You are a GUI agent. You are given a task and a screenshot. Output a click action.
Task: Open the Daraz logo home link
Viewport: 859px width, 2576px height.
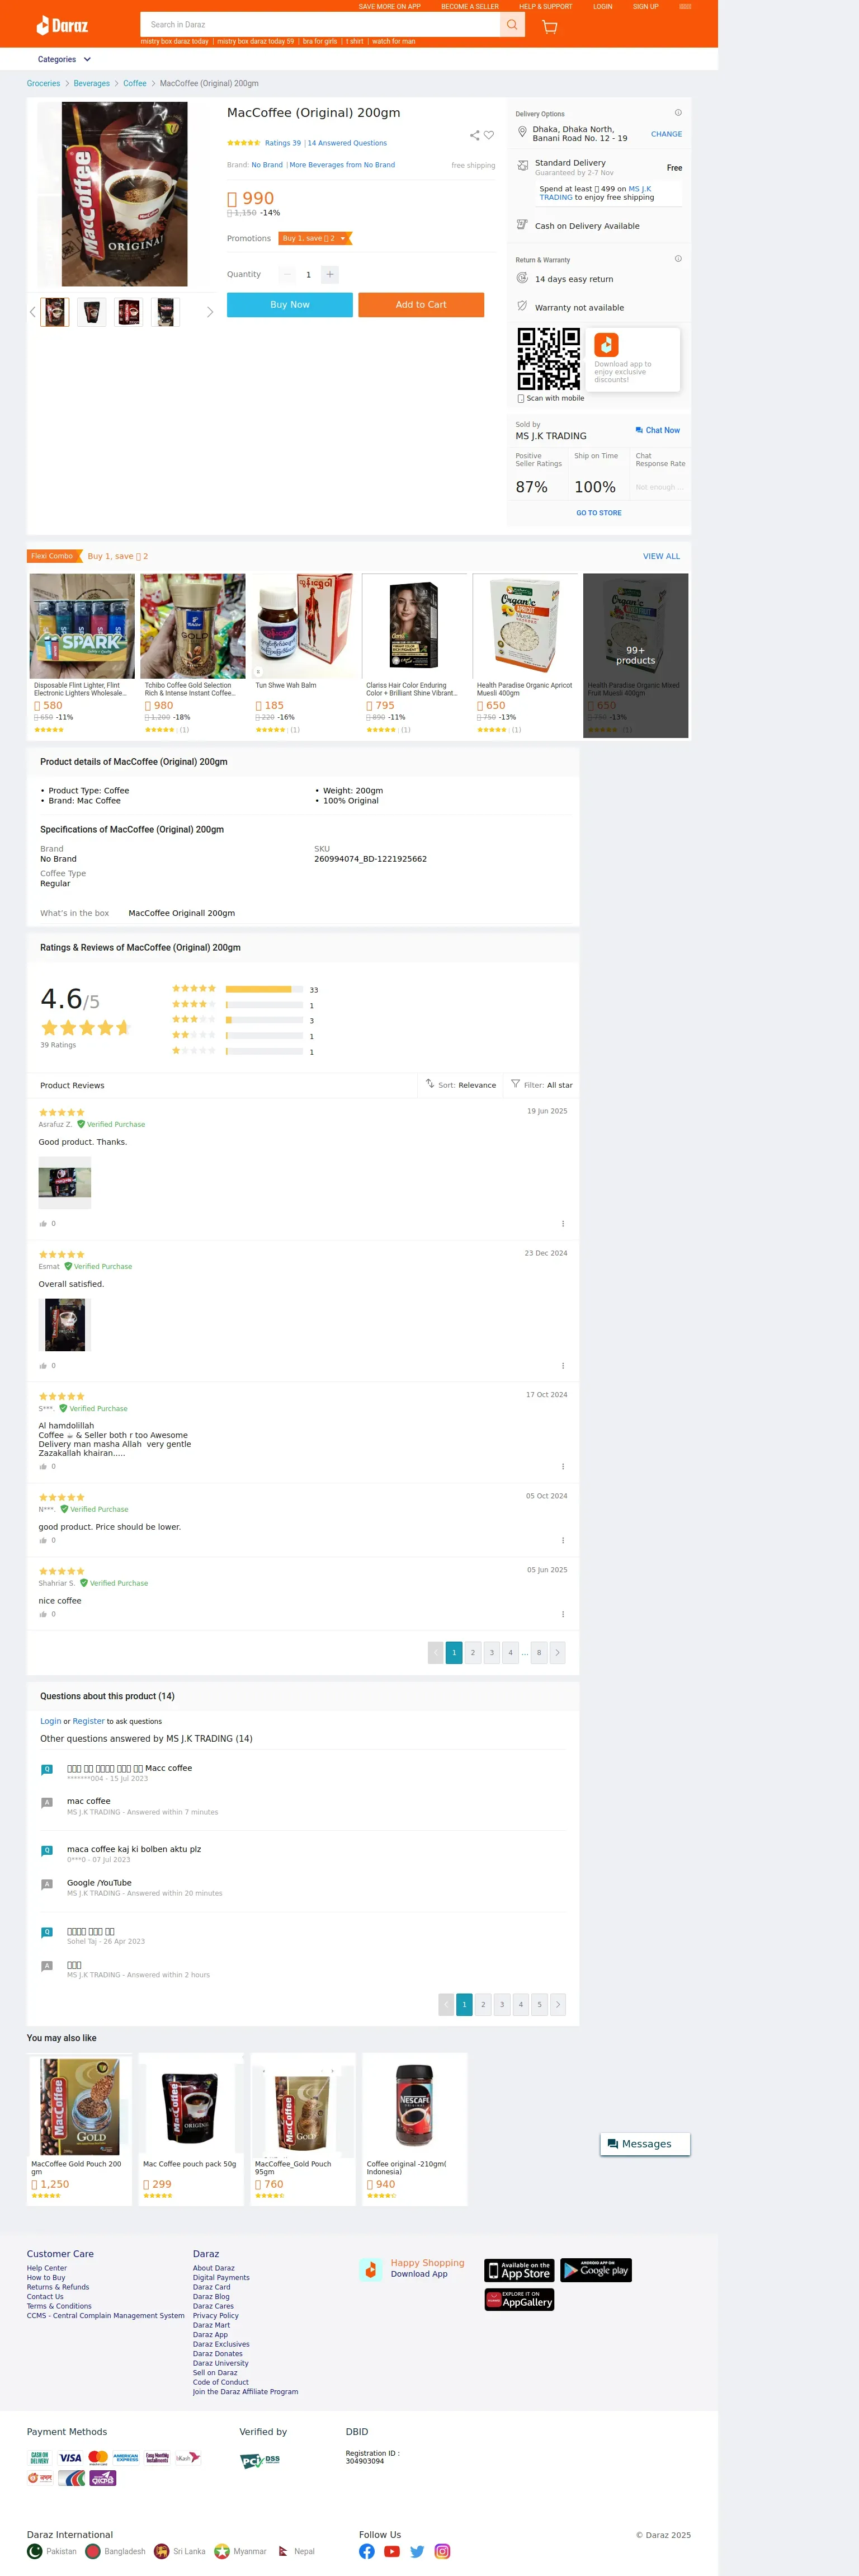click(62, 25)
